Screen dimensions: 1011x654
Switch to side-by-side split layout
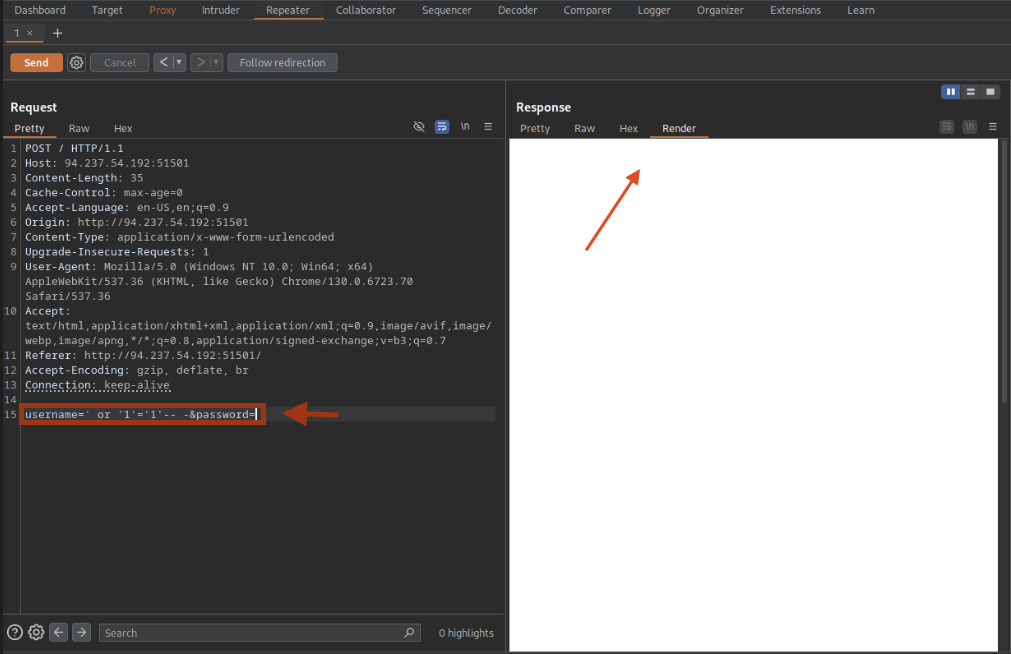click(x=950, y=92)
